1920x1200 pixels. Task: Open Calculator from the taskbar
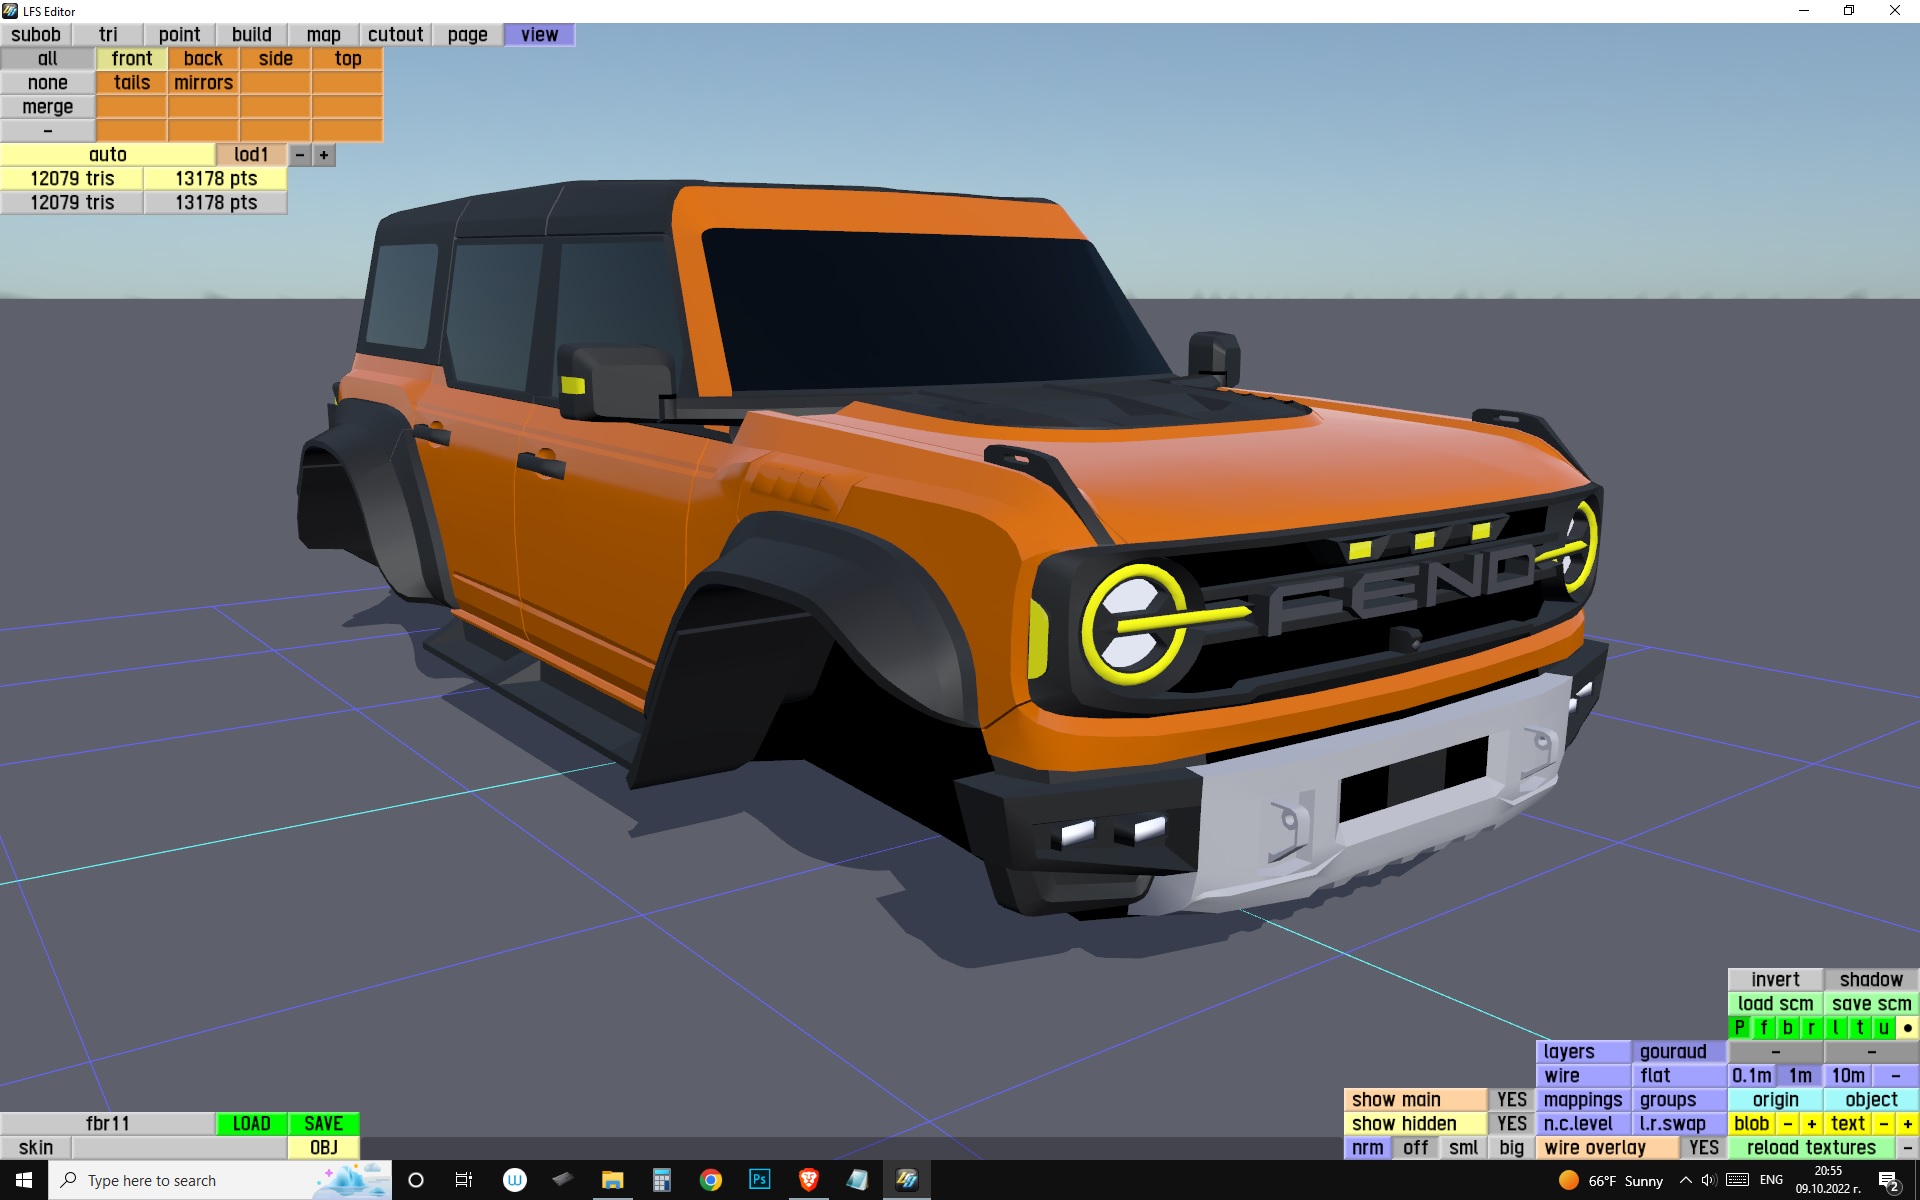pos(661,1180)
